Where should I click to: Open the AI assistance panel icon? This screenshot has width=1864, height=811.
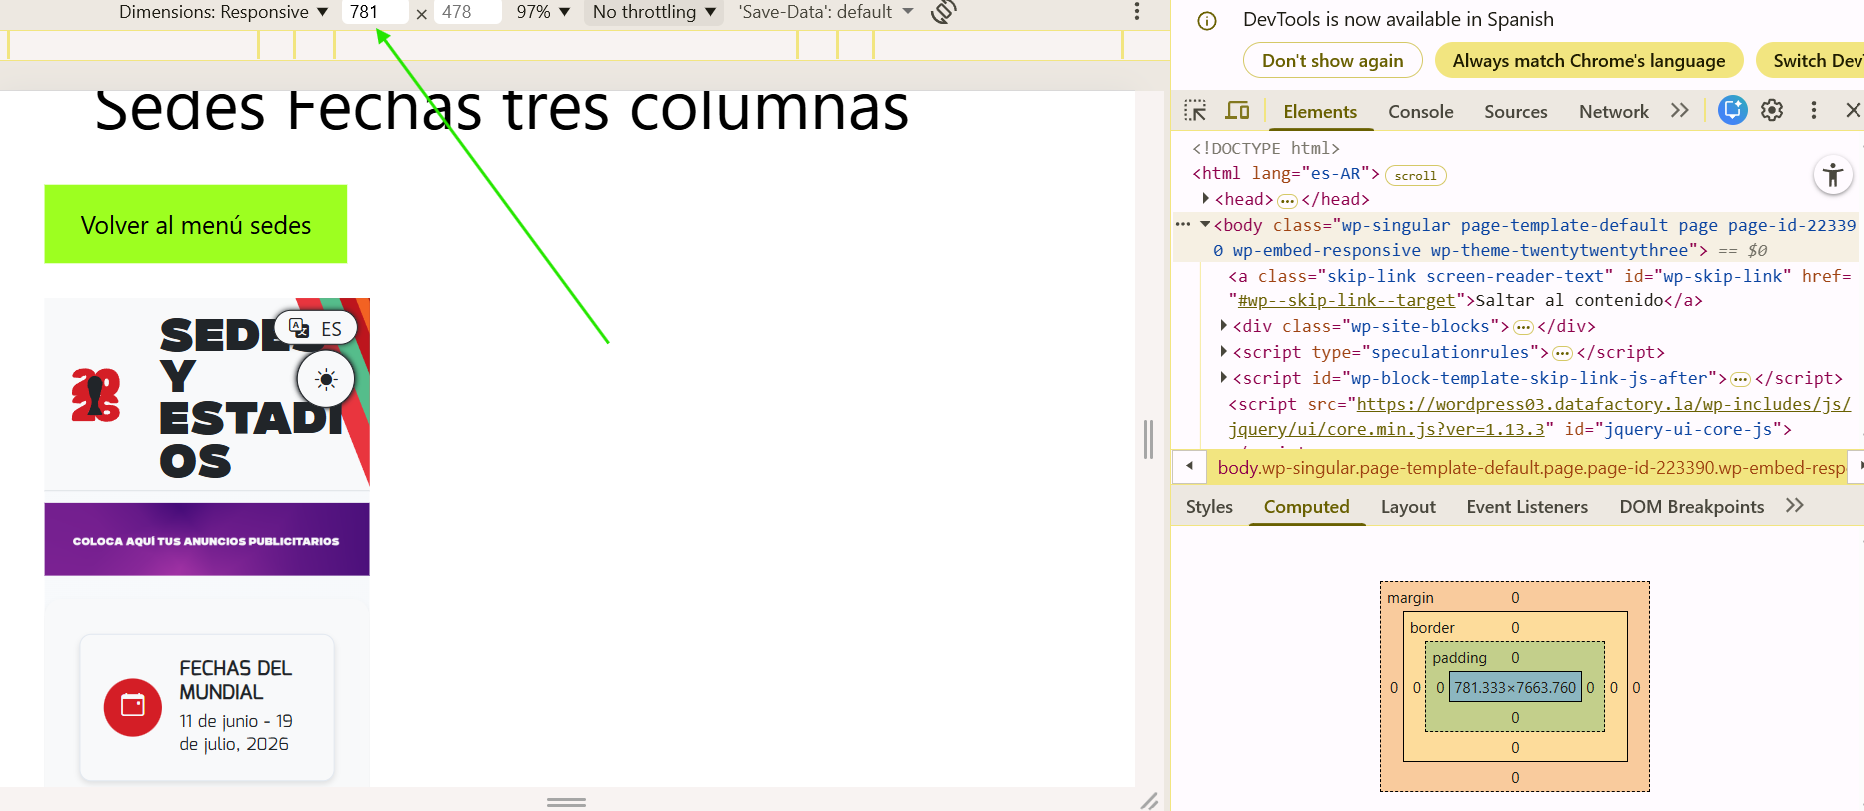[1732, 111]
